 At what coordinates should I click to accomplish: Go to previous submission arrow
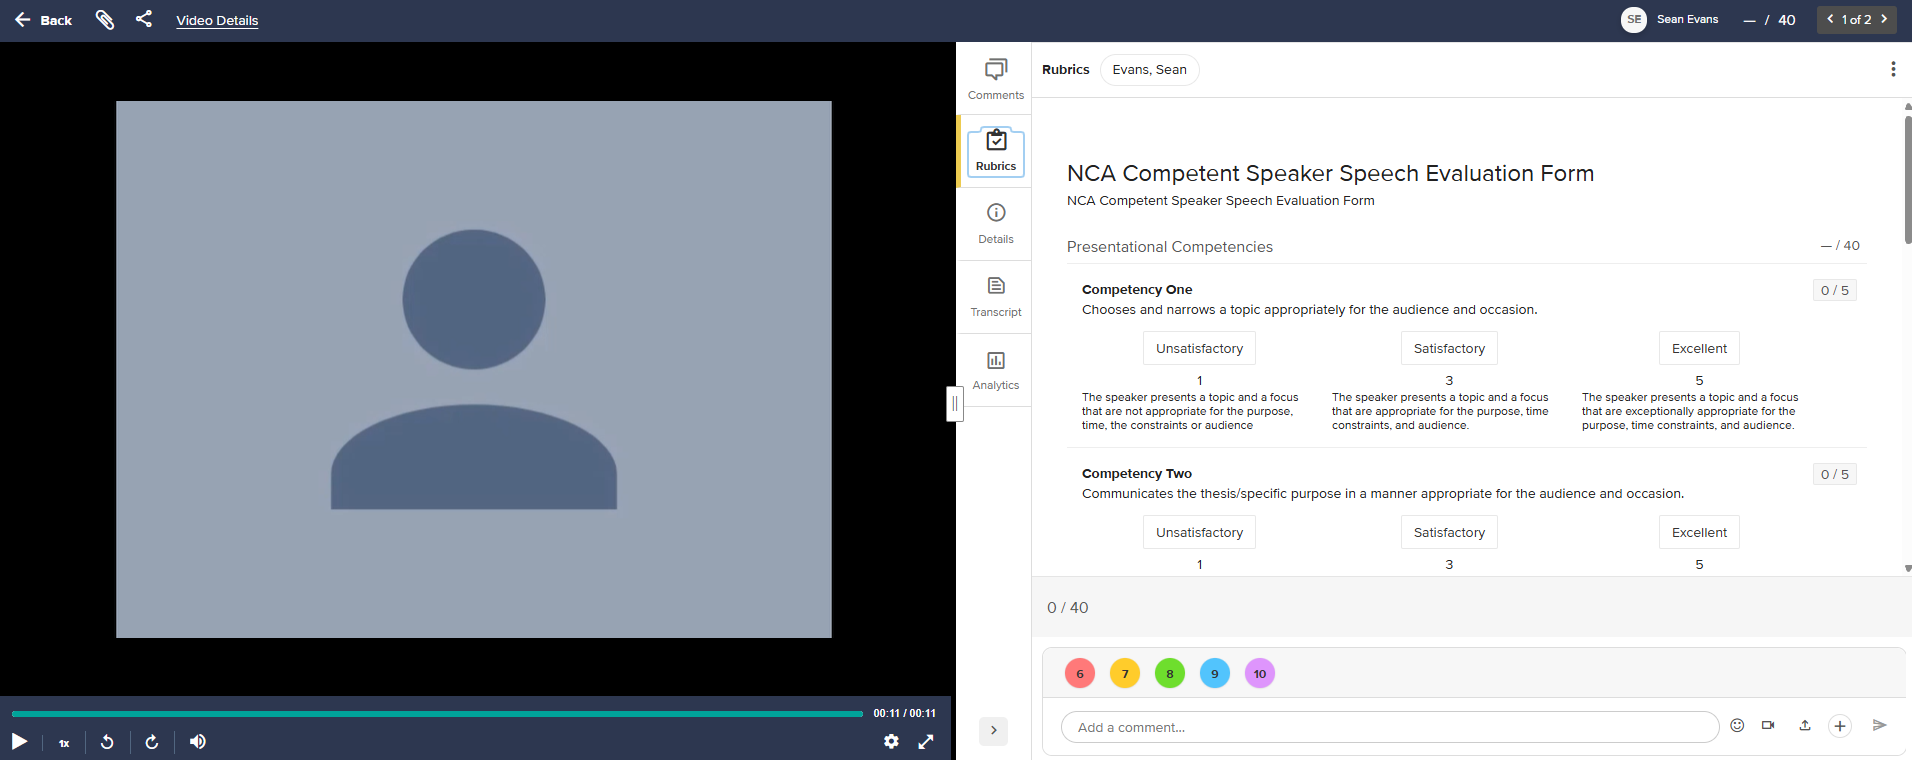click(x=1830, y=19)
